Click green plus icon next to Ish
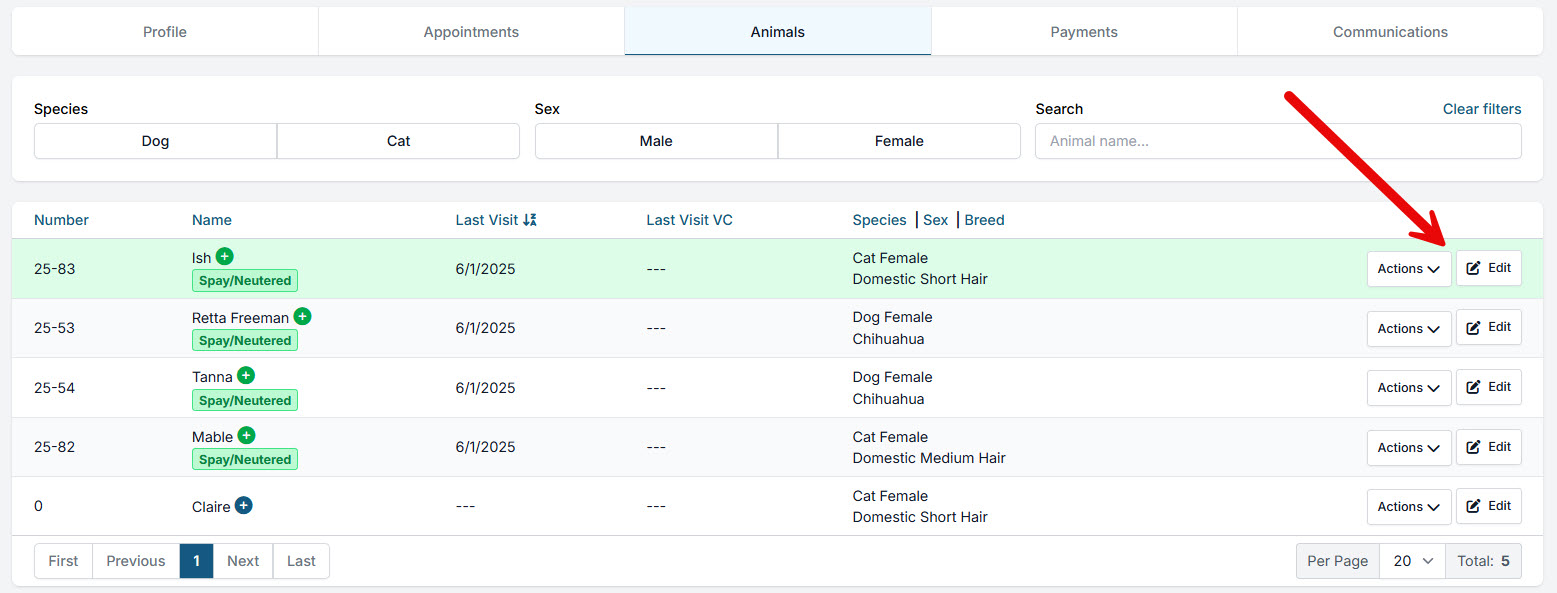This screenshot has width=1557, height=593. [x=225, y=257]
